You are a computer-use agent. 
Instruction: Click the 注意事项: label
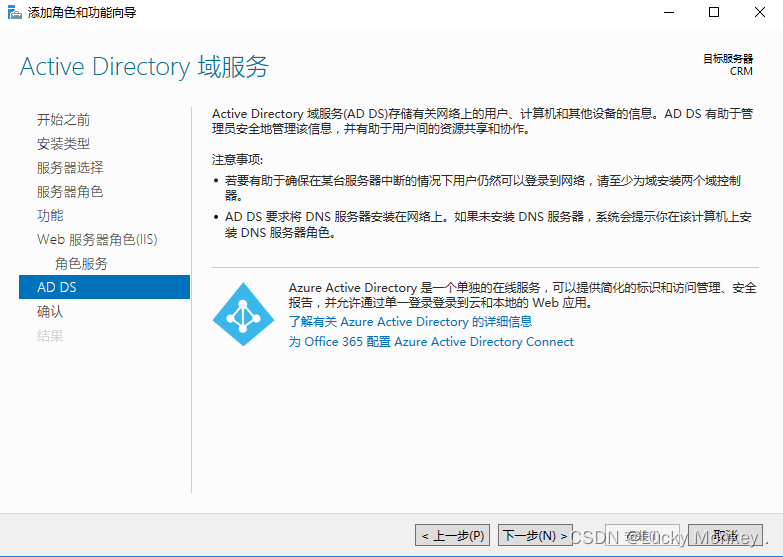pyautogui.click(x=237, y=160)
